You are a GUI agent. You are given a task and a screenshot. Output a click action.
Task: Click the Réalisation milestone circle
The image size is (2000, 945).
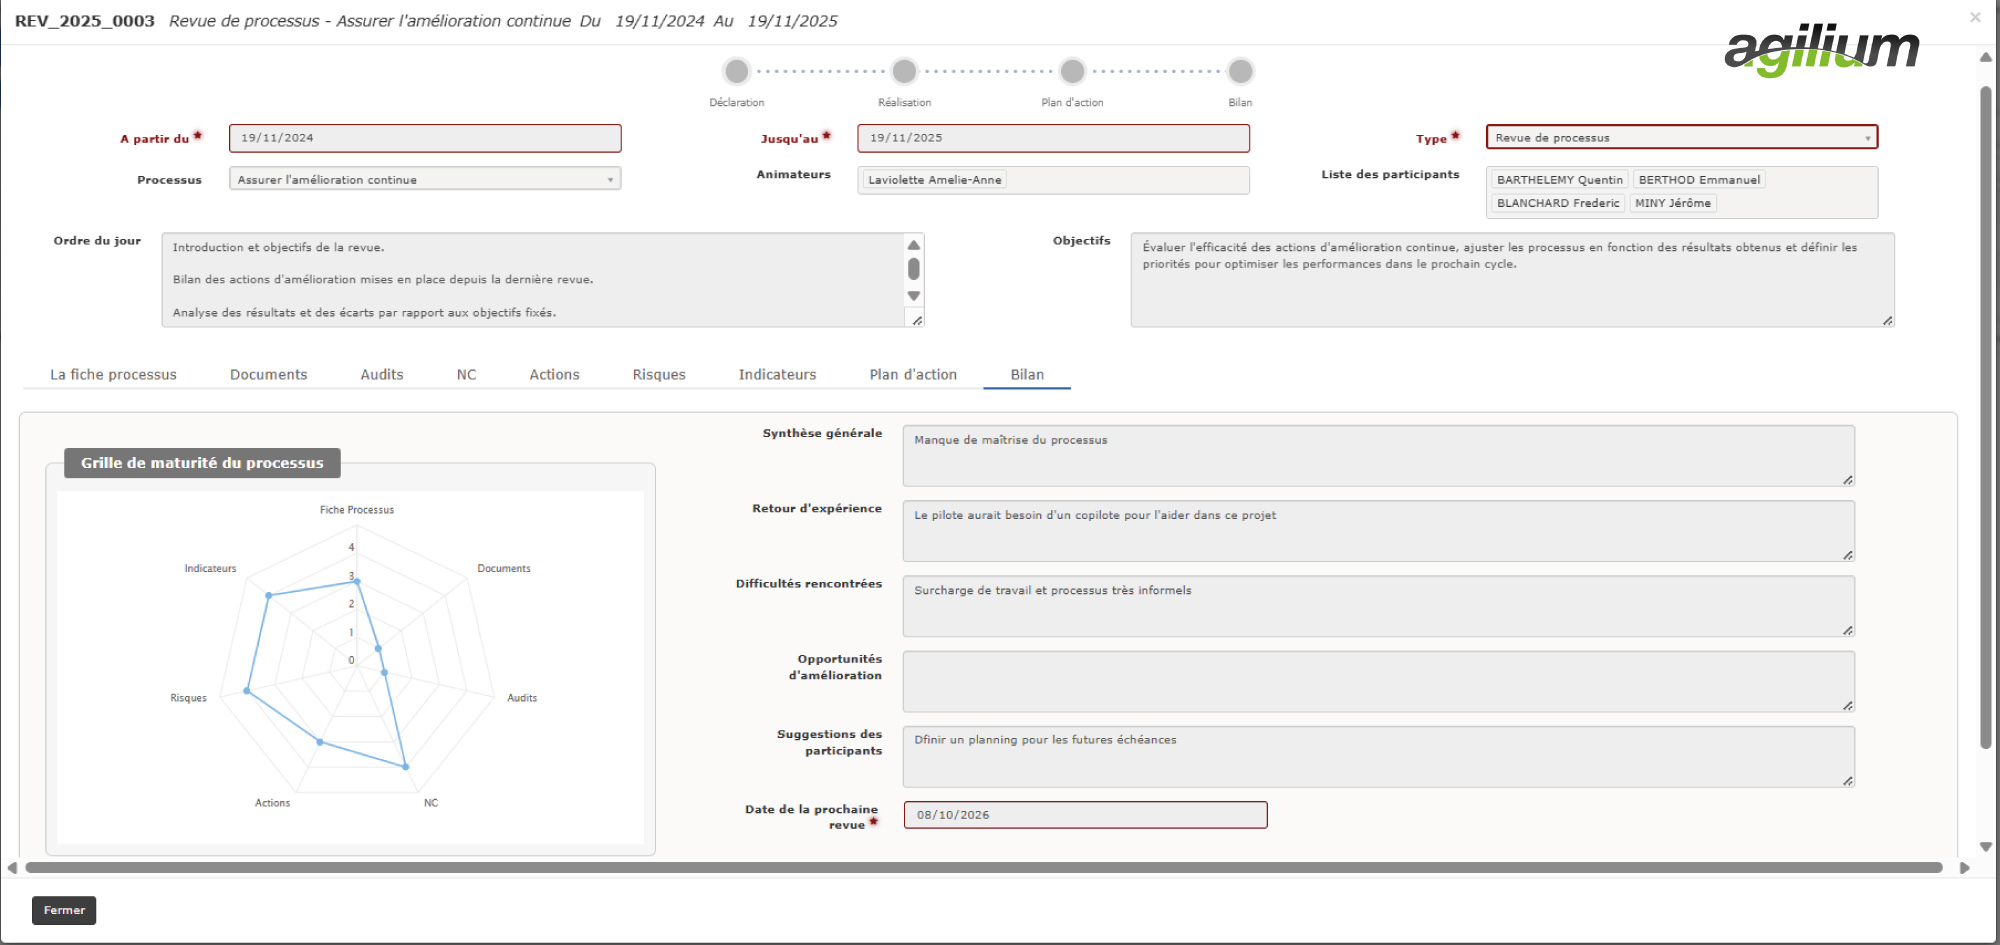(x=905, y=72)
